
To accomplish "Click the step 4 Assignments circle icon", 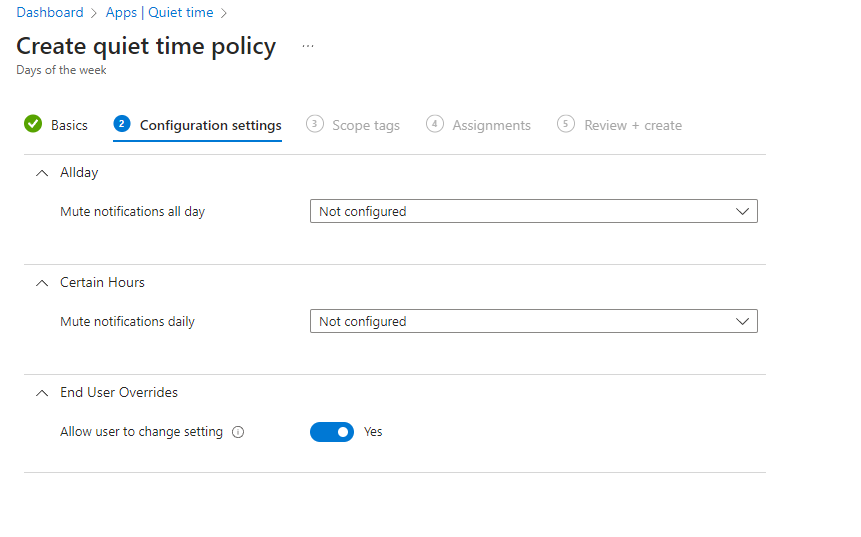I will pos(434,124).
